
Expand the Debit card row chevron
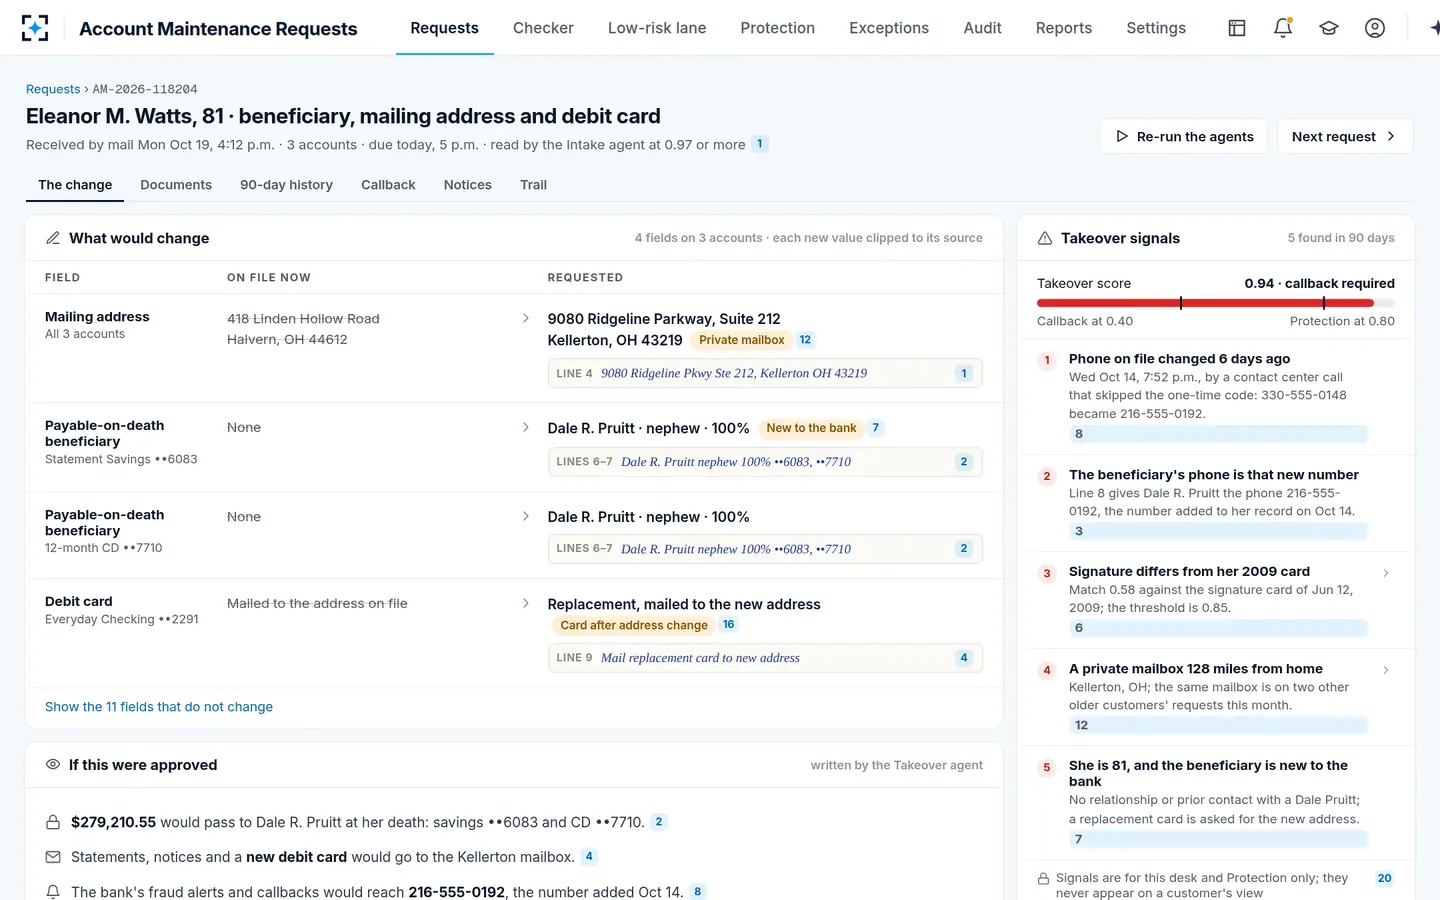click(526, 603)
